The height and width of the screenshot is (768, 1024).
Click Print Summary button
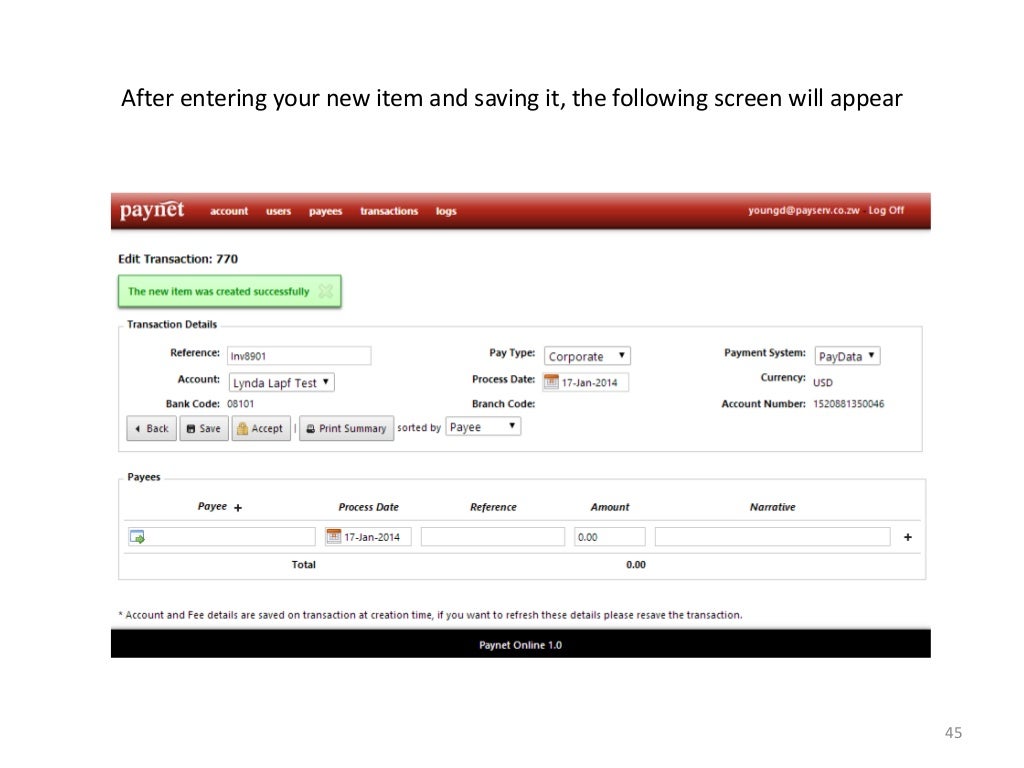pos(346,428)
